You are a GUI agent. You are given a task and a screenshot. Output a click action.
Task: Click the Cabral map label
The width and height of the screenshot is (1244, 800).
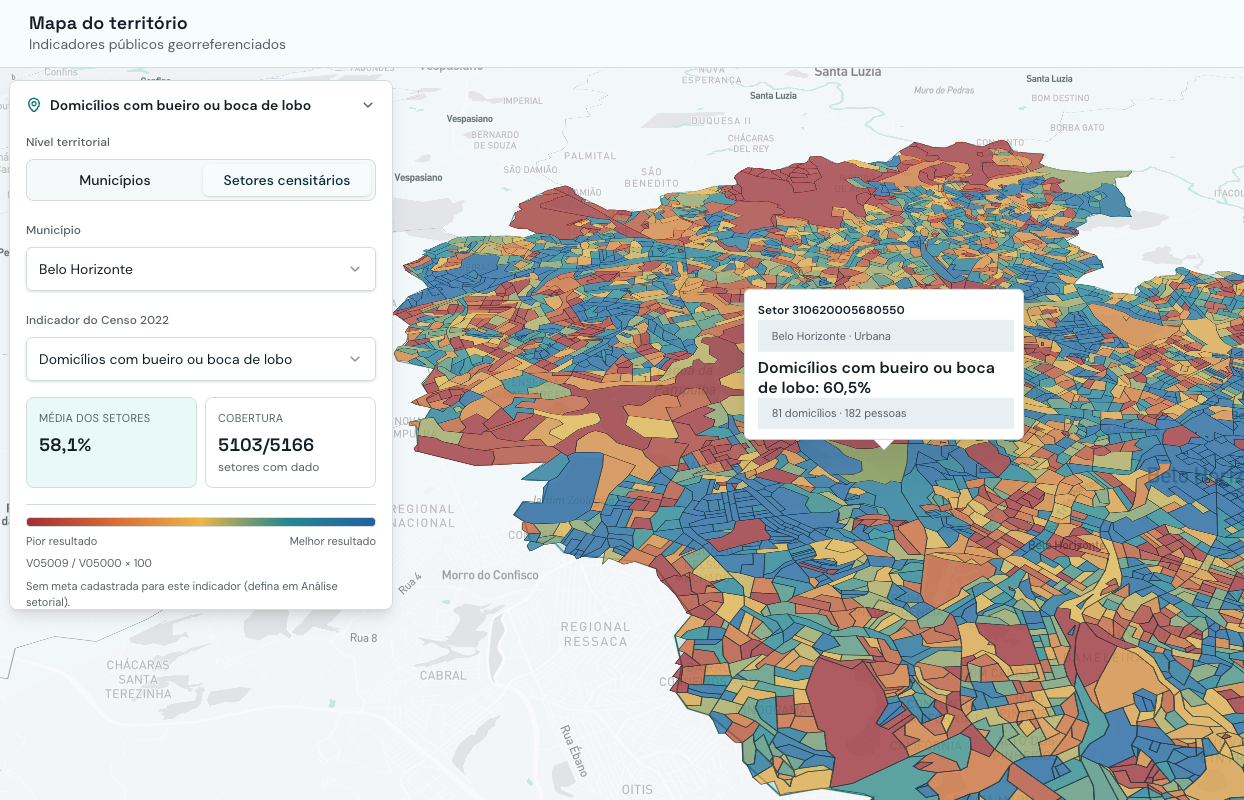click(x=443, y=676)
